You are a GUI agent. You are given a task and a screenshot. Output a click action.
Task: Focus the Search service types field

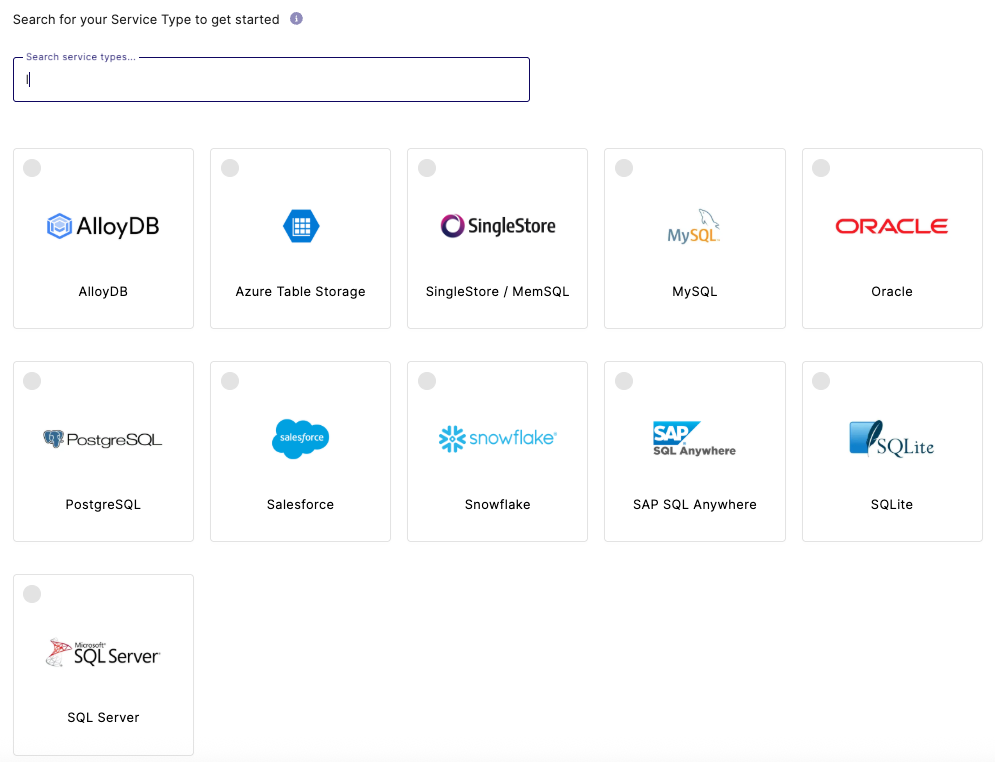271,80
